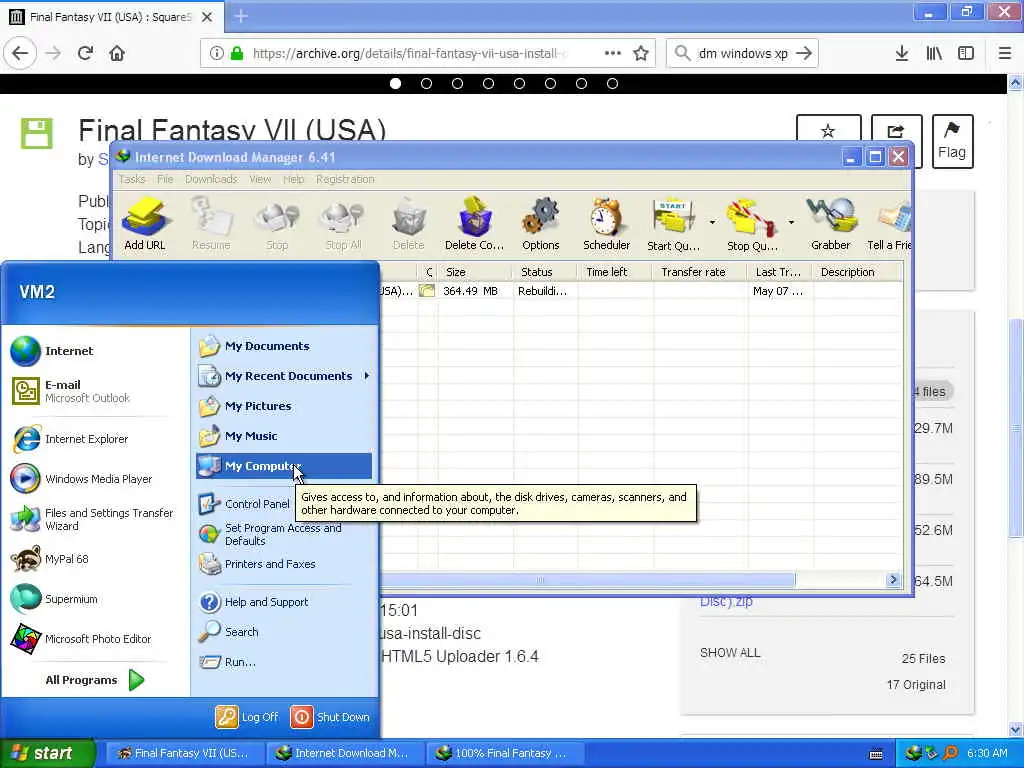Click the IDM horizontal scrollbar right arrow

point(893,580)
